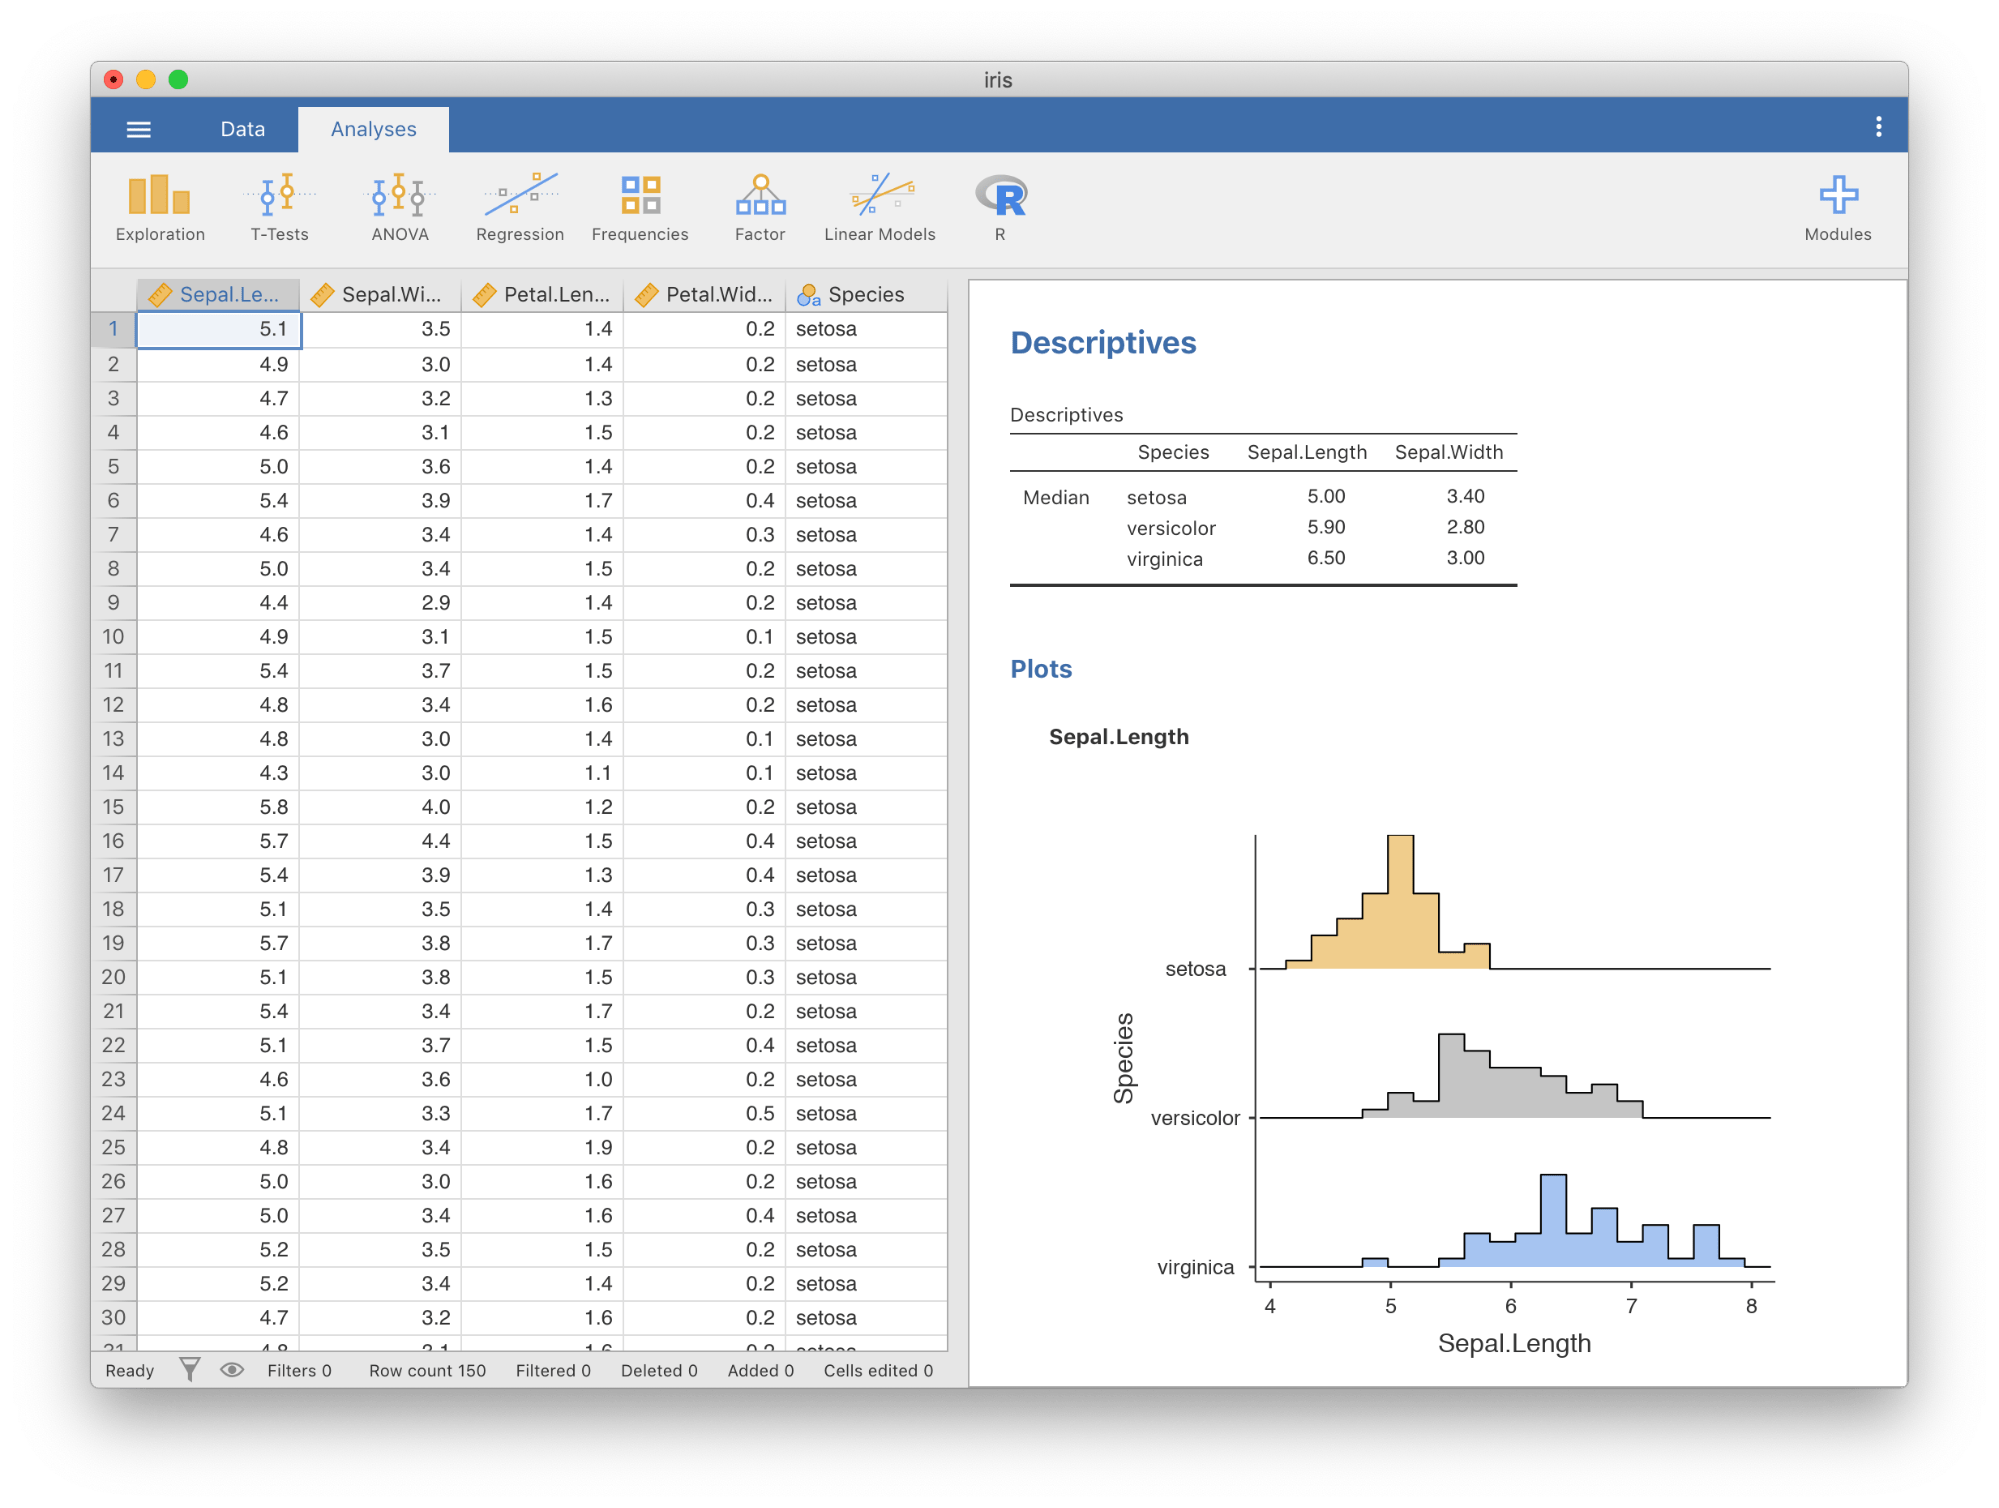Select the Sepal.Length cell with value 5.1 in row 1

[x=219, y=329]
